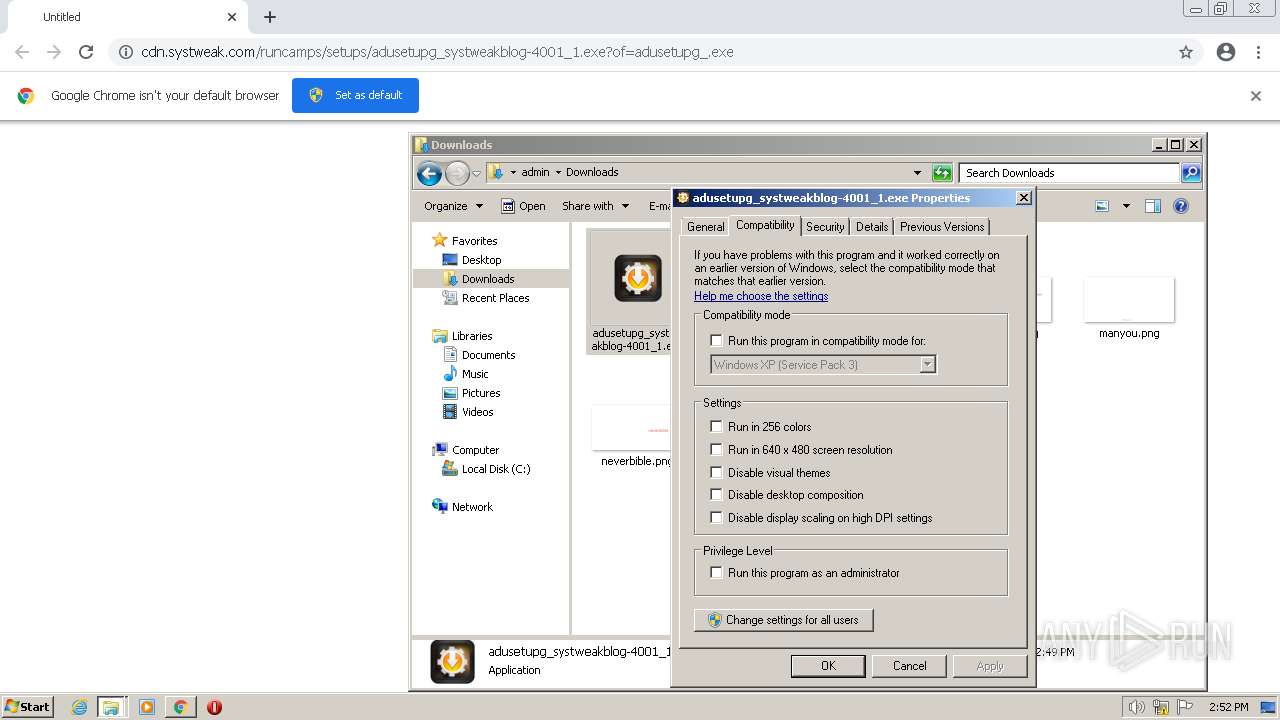The image size is (1280, 720).
Task: Enable Run in 256 colors
Action: 716,427
